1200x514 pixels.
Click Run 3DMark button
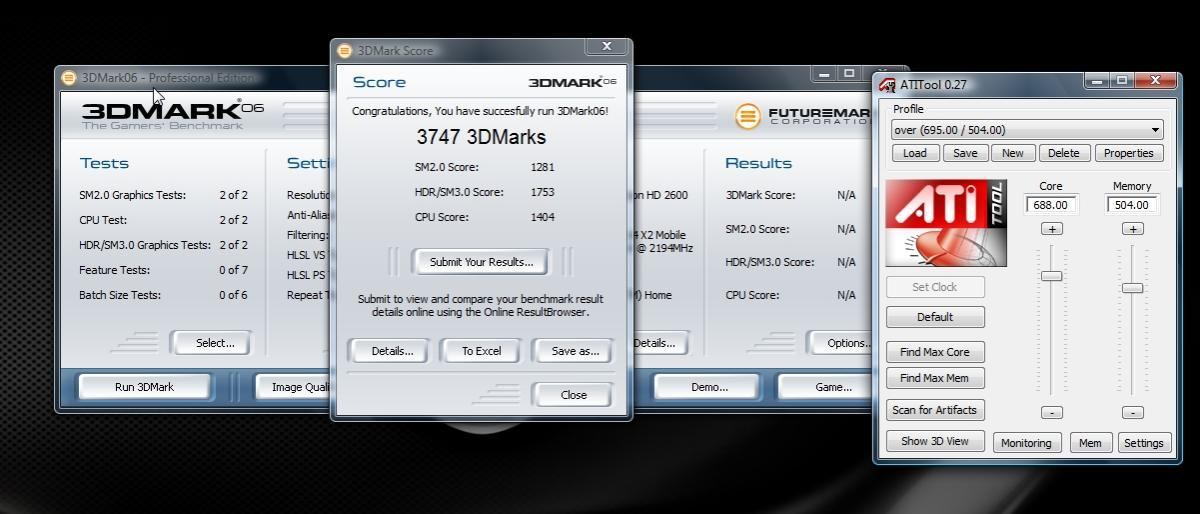(x=145, y=387)
